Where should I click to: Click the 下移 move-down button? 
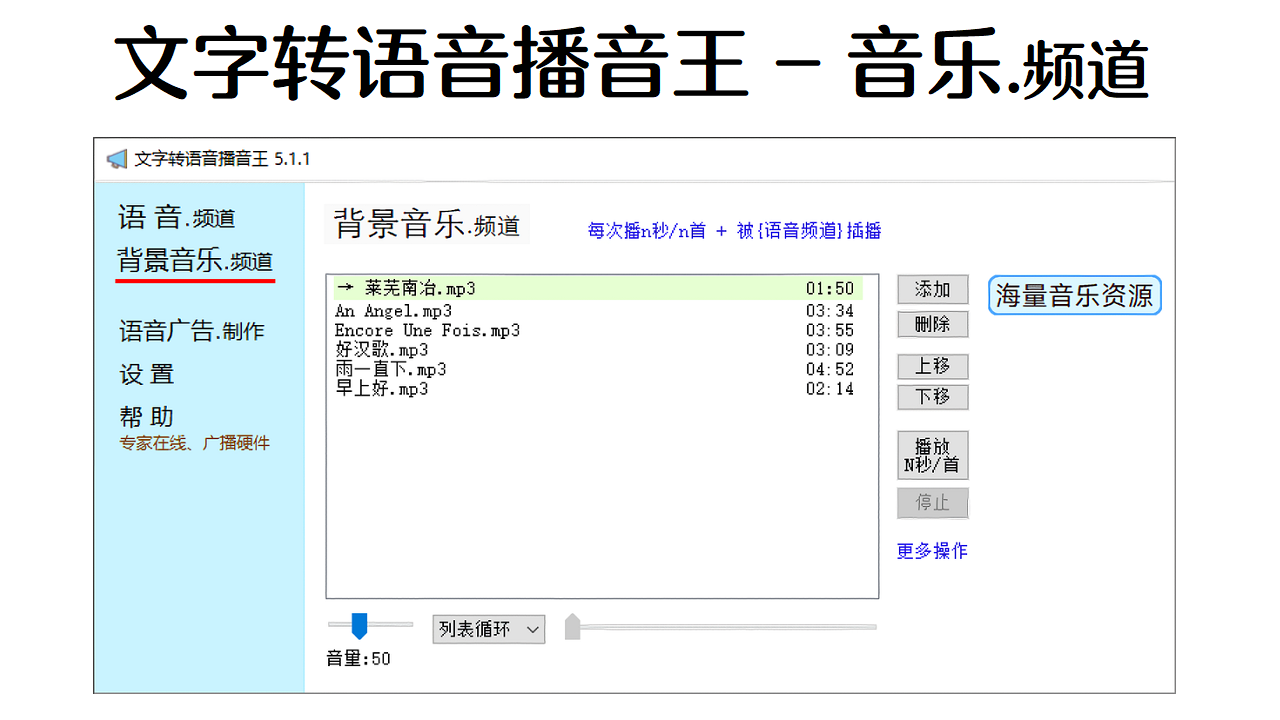[932, 396]
